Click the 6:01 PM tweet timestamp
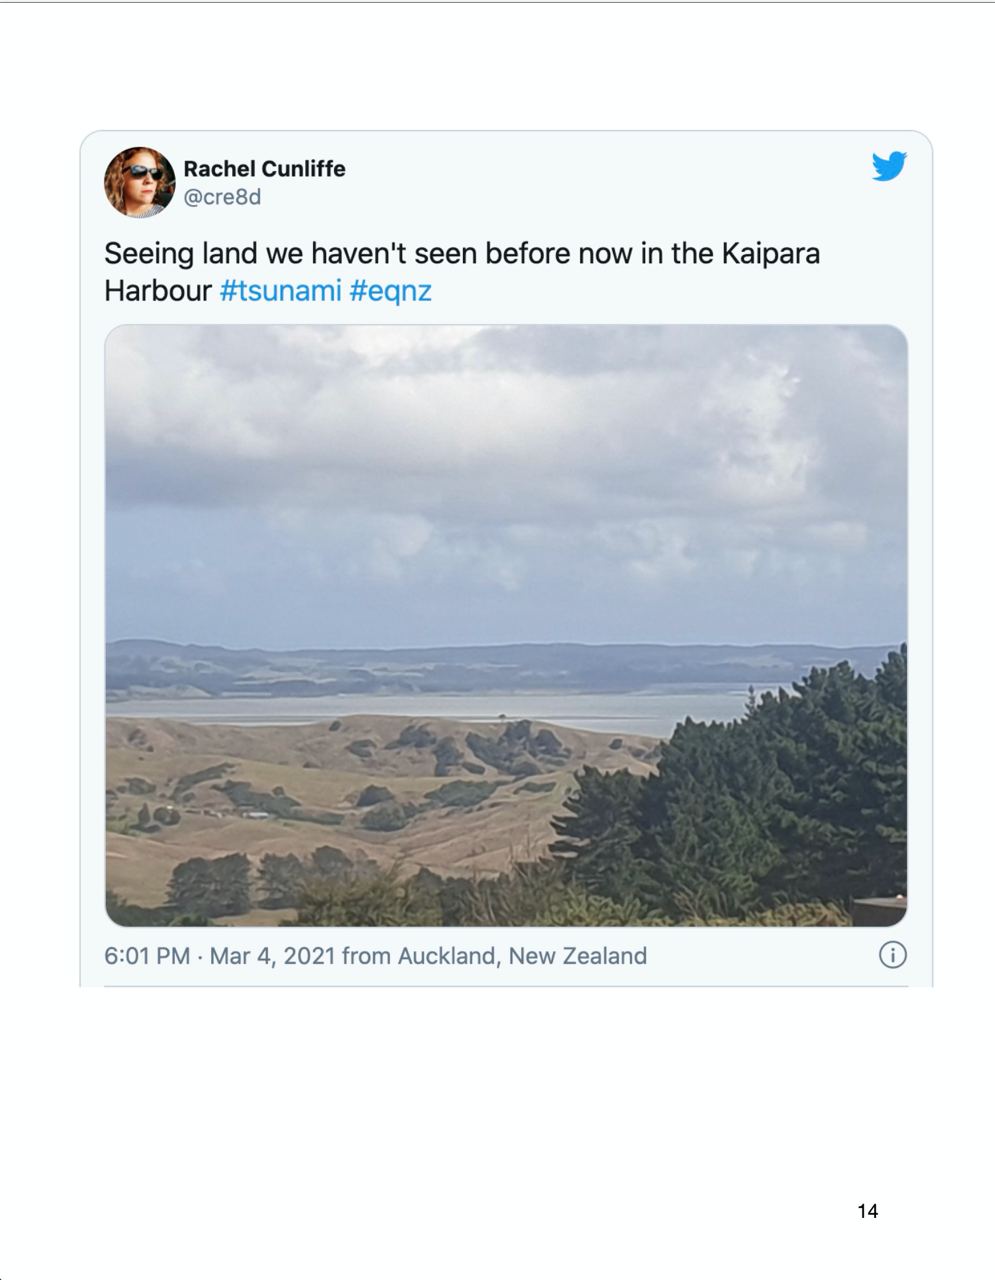The image size is (995, 1280). point(146,956)
